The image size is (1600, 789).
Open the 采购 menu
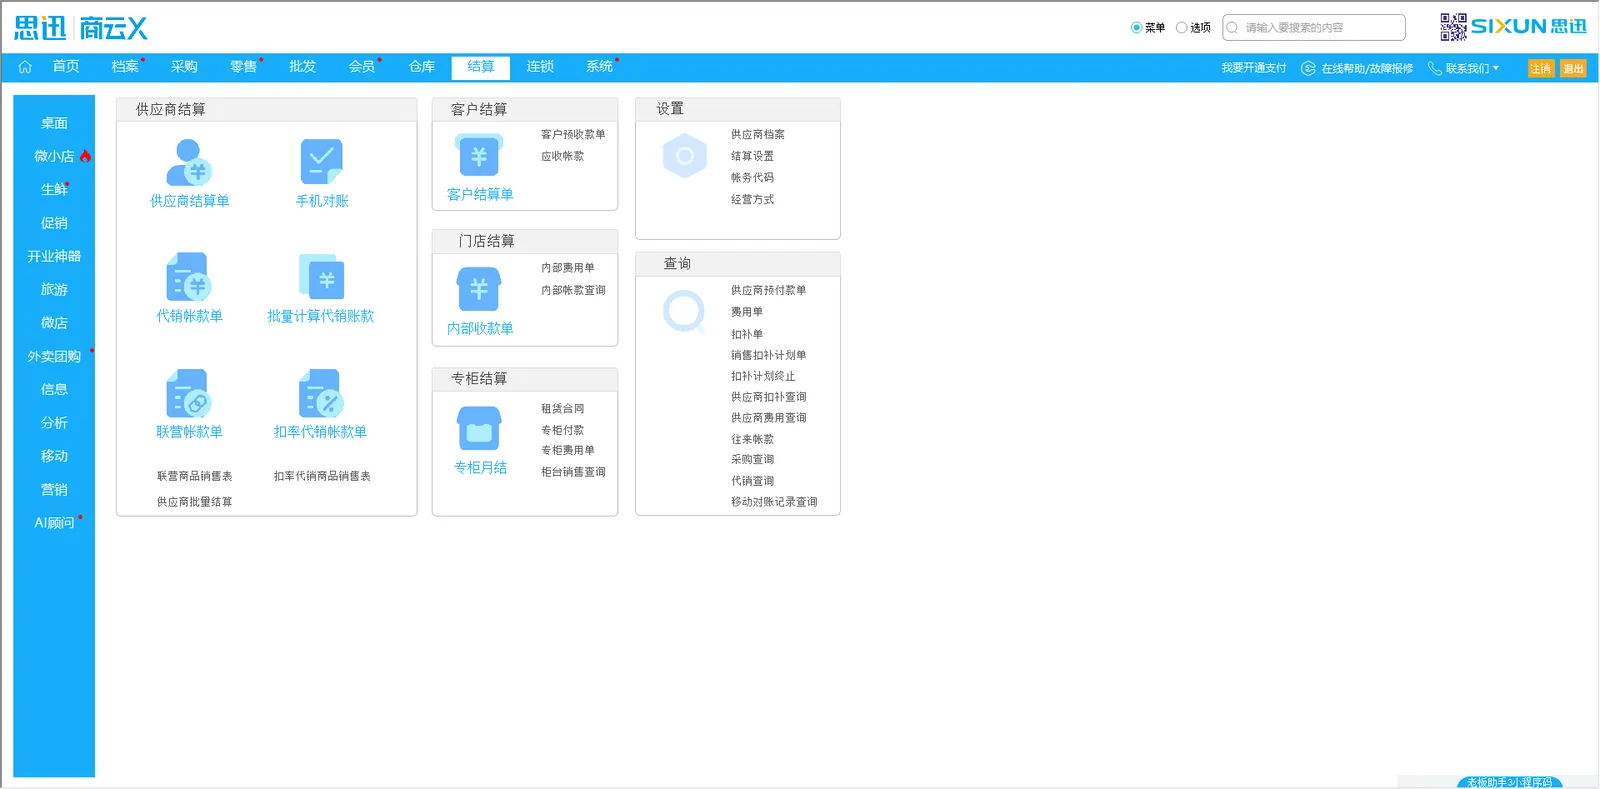(x=184, y=67)
